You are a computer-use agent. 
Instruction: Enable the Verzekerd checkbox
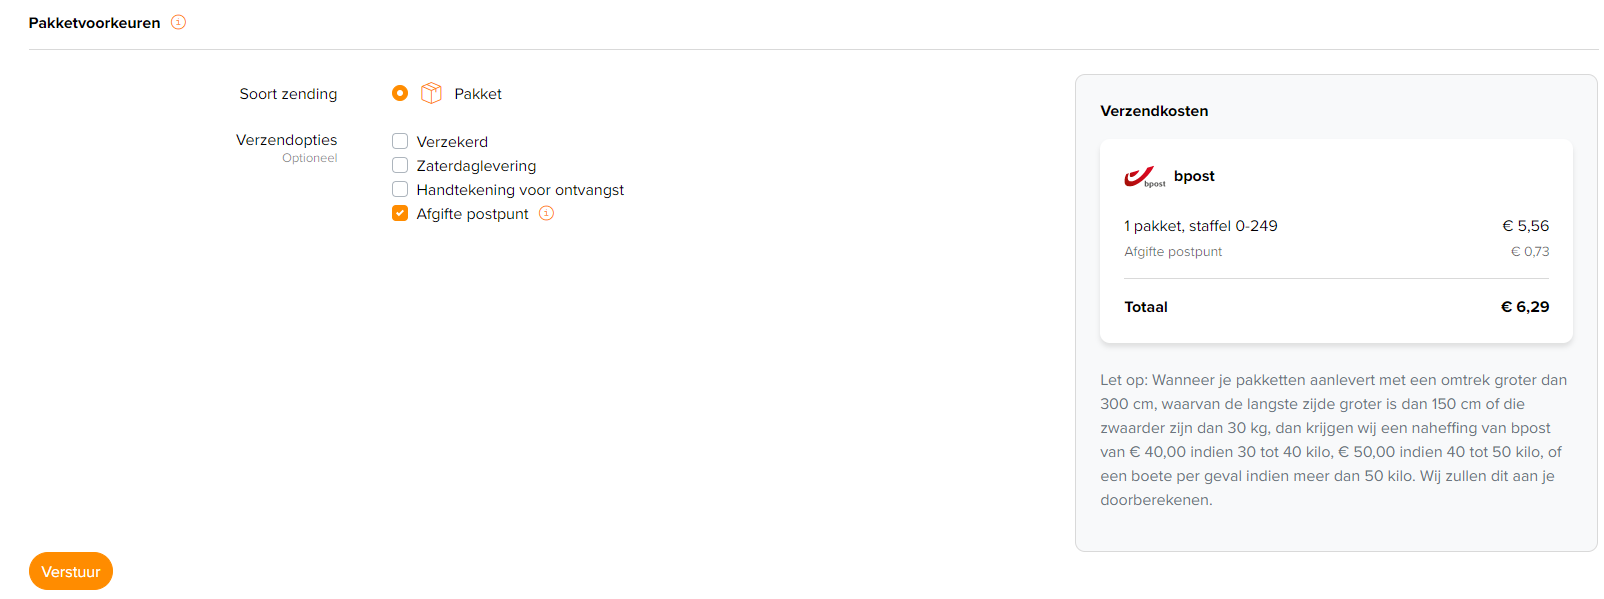(400, 141)
